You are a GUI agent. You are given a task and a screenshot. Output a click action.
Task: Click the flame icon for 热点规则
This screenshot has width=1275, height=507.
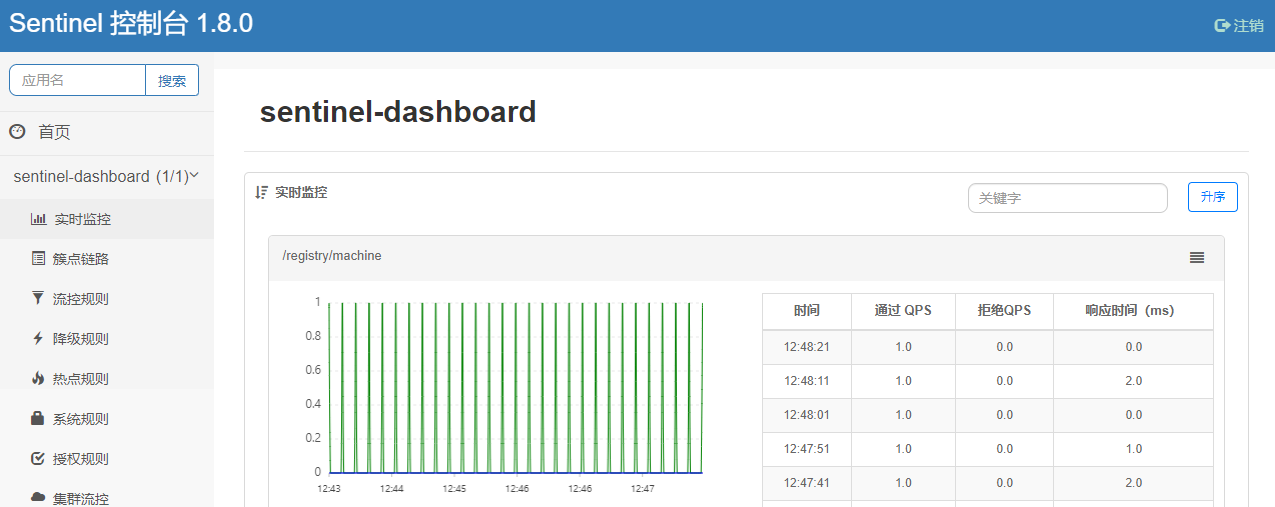click(x=38, y=378)
